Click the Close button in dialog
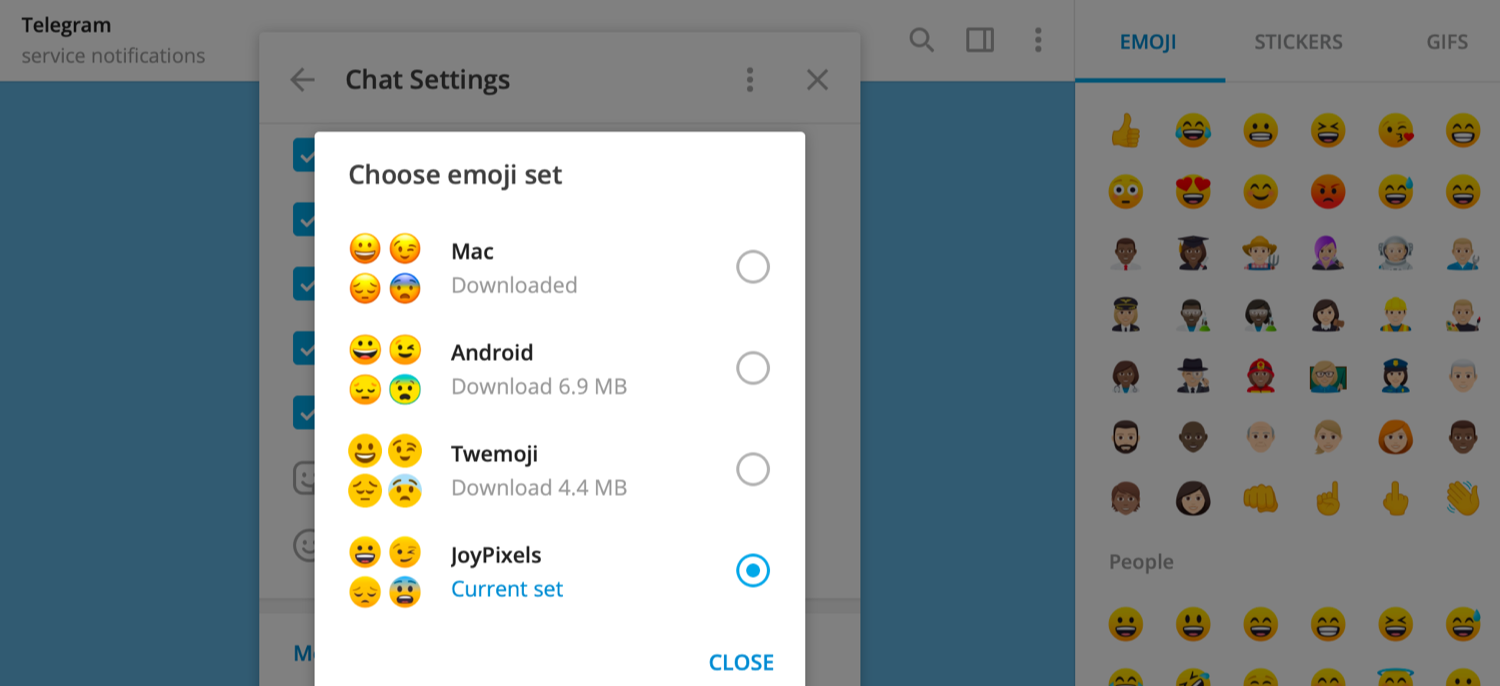This screenshot has width=1500, height=686. (x=741, y=662)
